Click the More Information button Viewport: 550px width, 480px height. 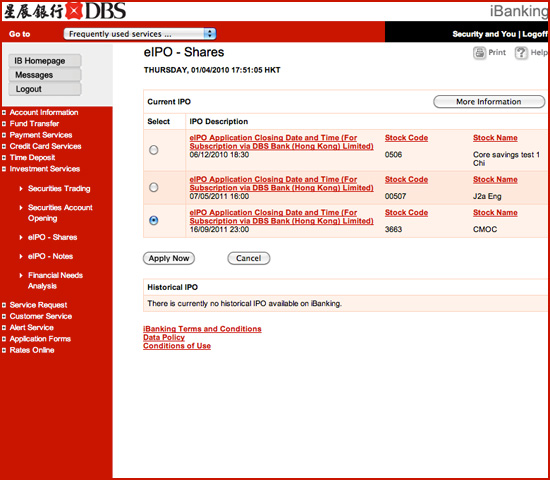(x=489, y=102)
